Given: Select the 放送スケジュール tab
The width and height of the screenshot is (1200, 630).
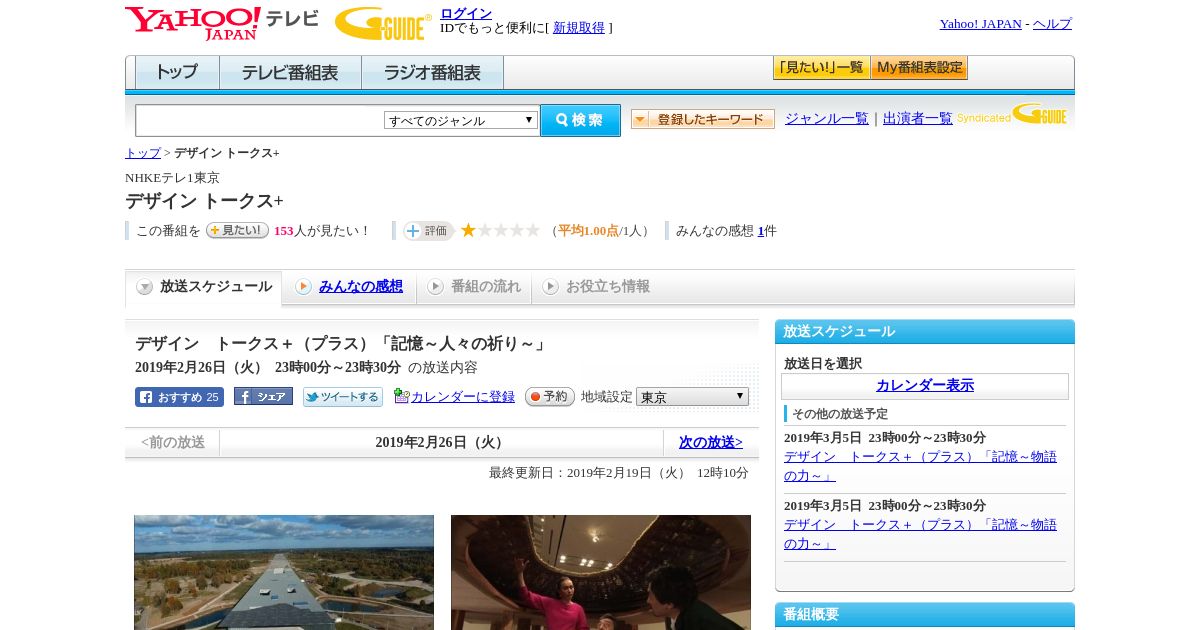Looking at the screenshot, I should coord(204,287).
